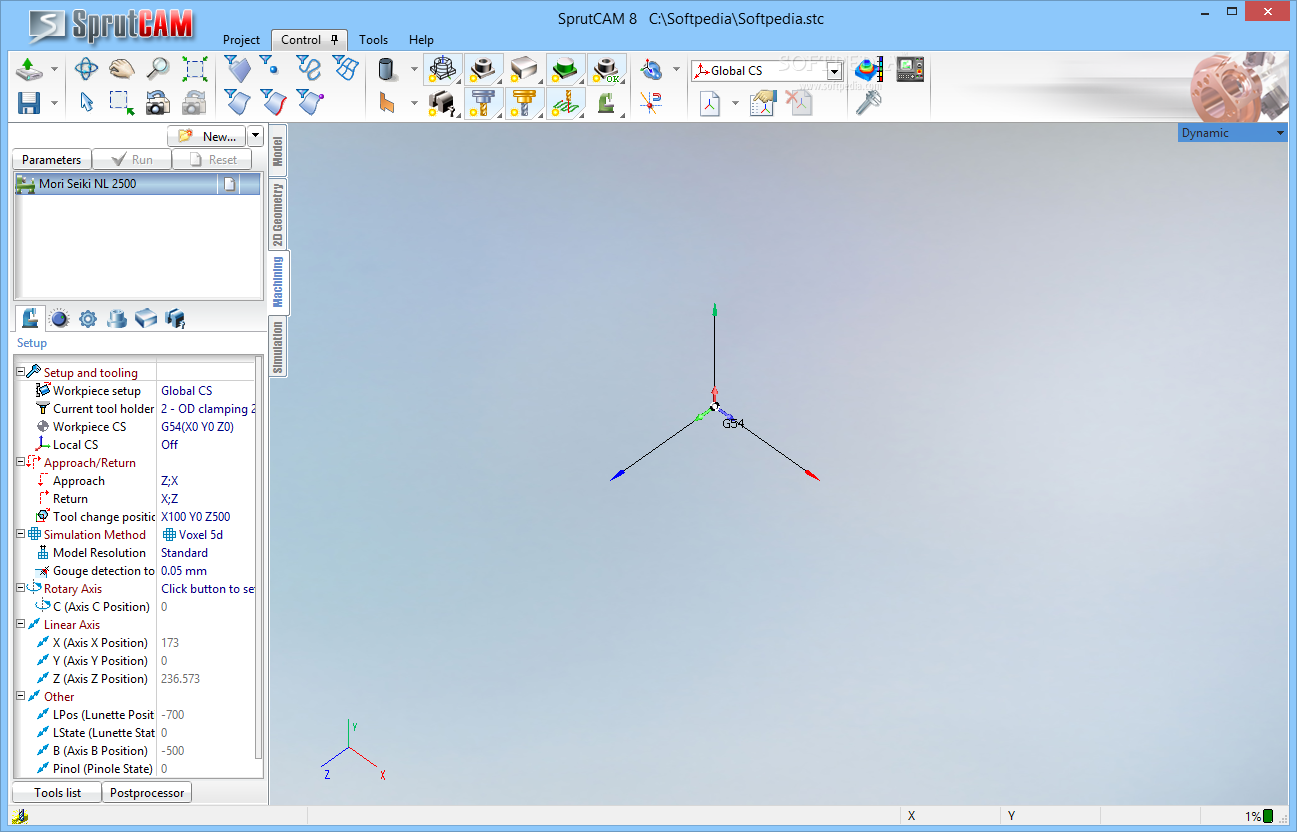Click the new coordinate system document icon
The height and width of the screenshot is (832, 1297).
point(710,102)
